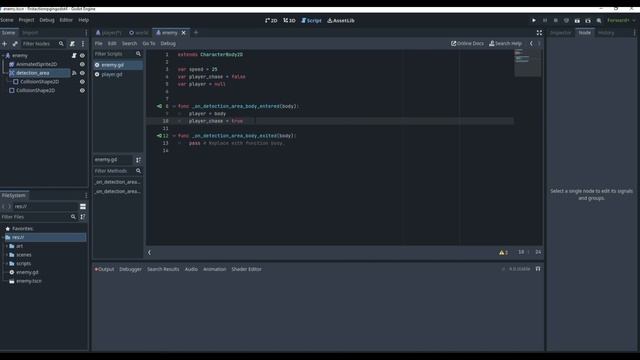The width and height of the screenshot is (640, 360).
Task: Click the Filter Methods search icon
Action: pos(138,171)
